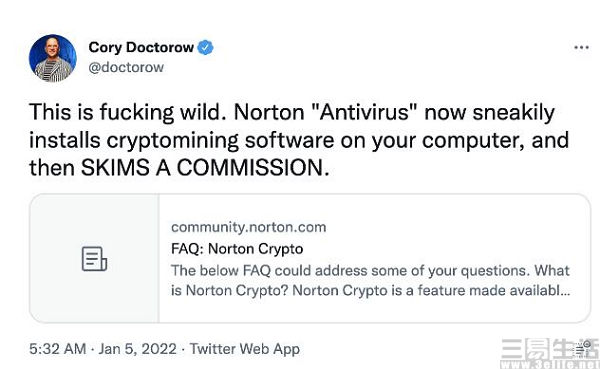Viewport: 600px width, 369px height.
Task: Click the 5:32 AM timestamp
Action: 57,349
